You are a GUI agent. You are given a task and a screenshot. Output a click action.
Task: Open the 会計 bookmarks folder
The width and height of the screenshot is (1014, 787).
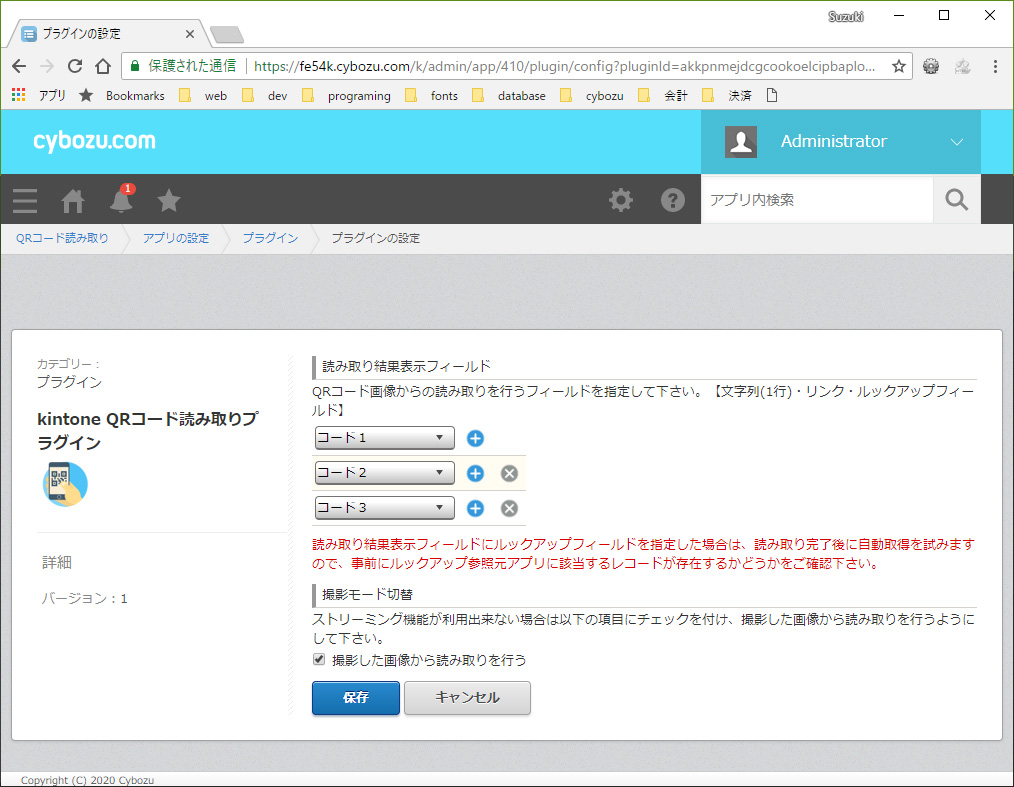click(x=663, y=96)
